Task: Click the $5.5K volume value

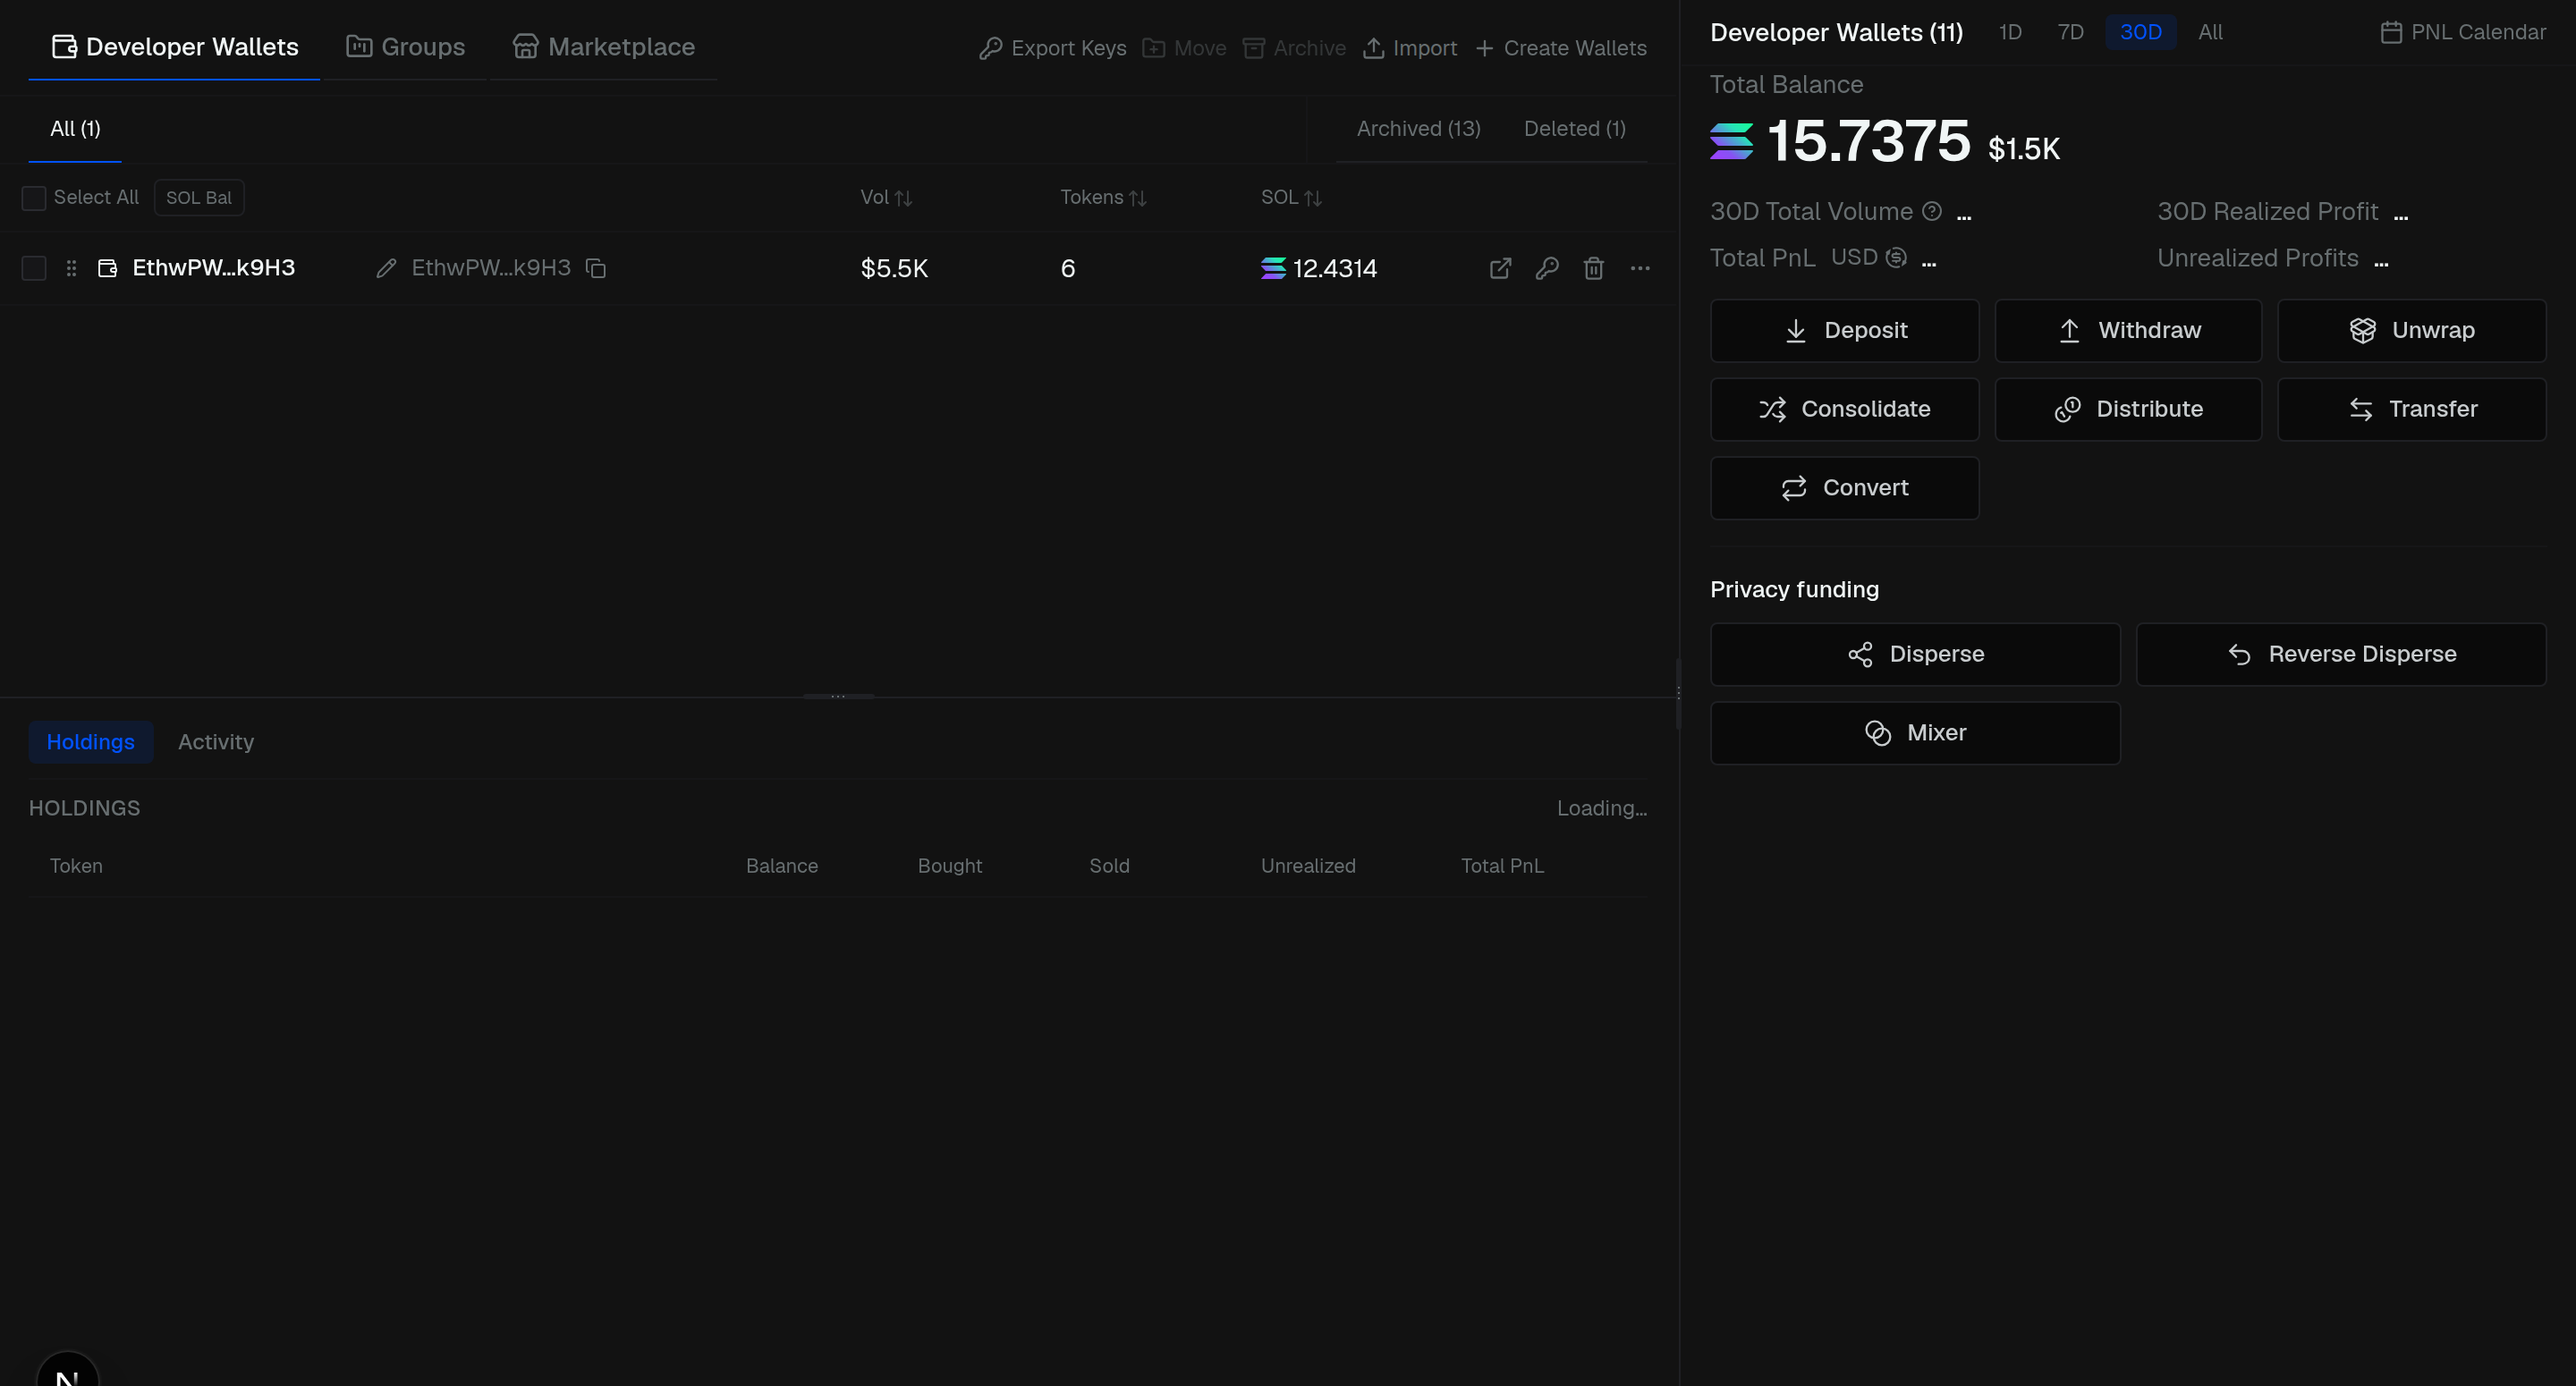Action: 894,268
